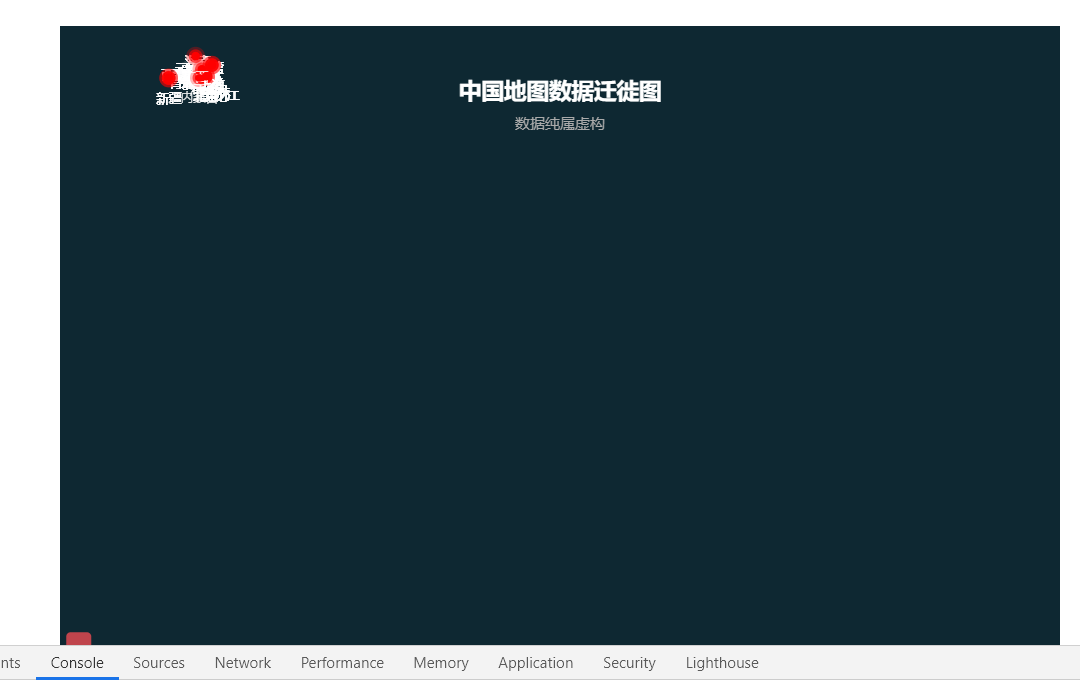Image resolution: width=1080 pixels, height=680 pixels.
Task: Switch to the Security tab
Action: click(630, 663)
